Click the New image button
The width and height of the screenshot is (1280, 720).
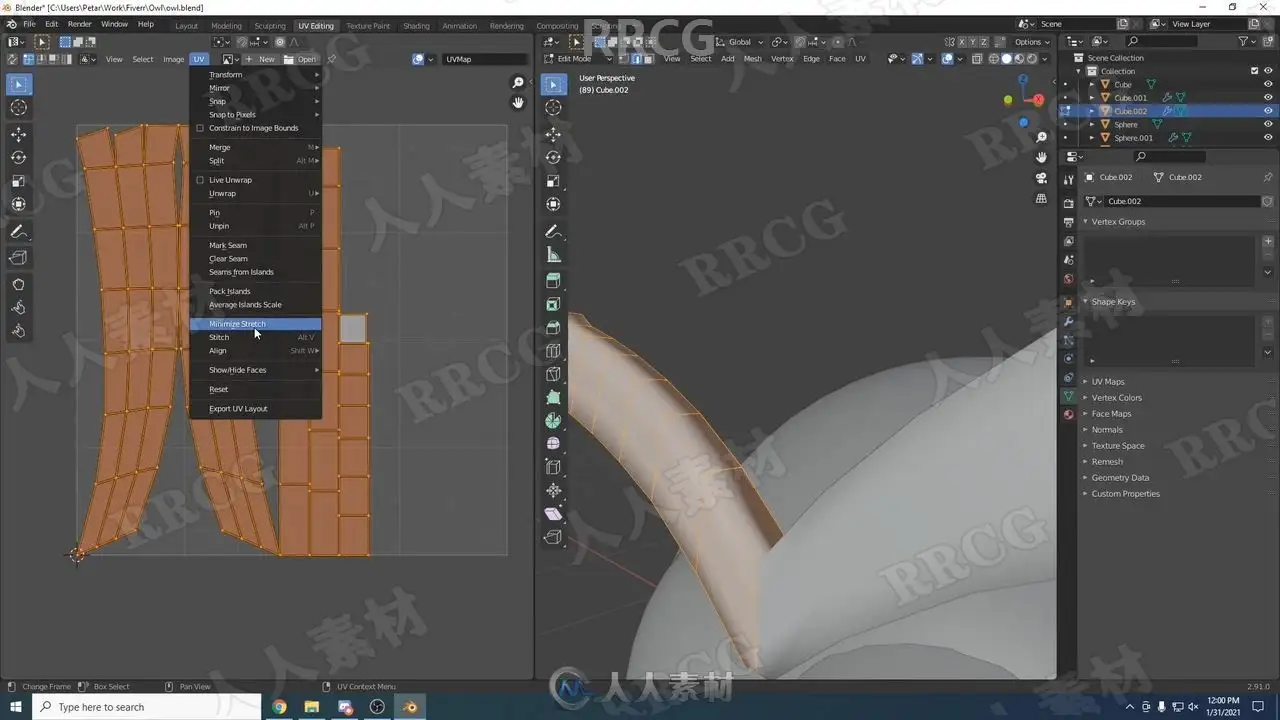261,59
